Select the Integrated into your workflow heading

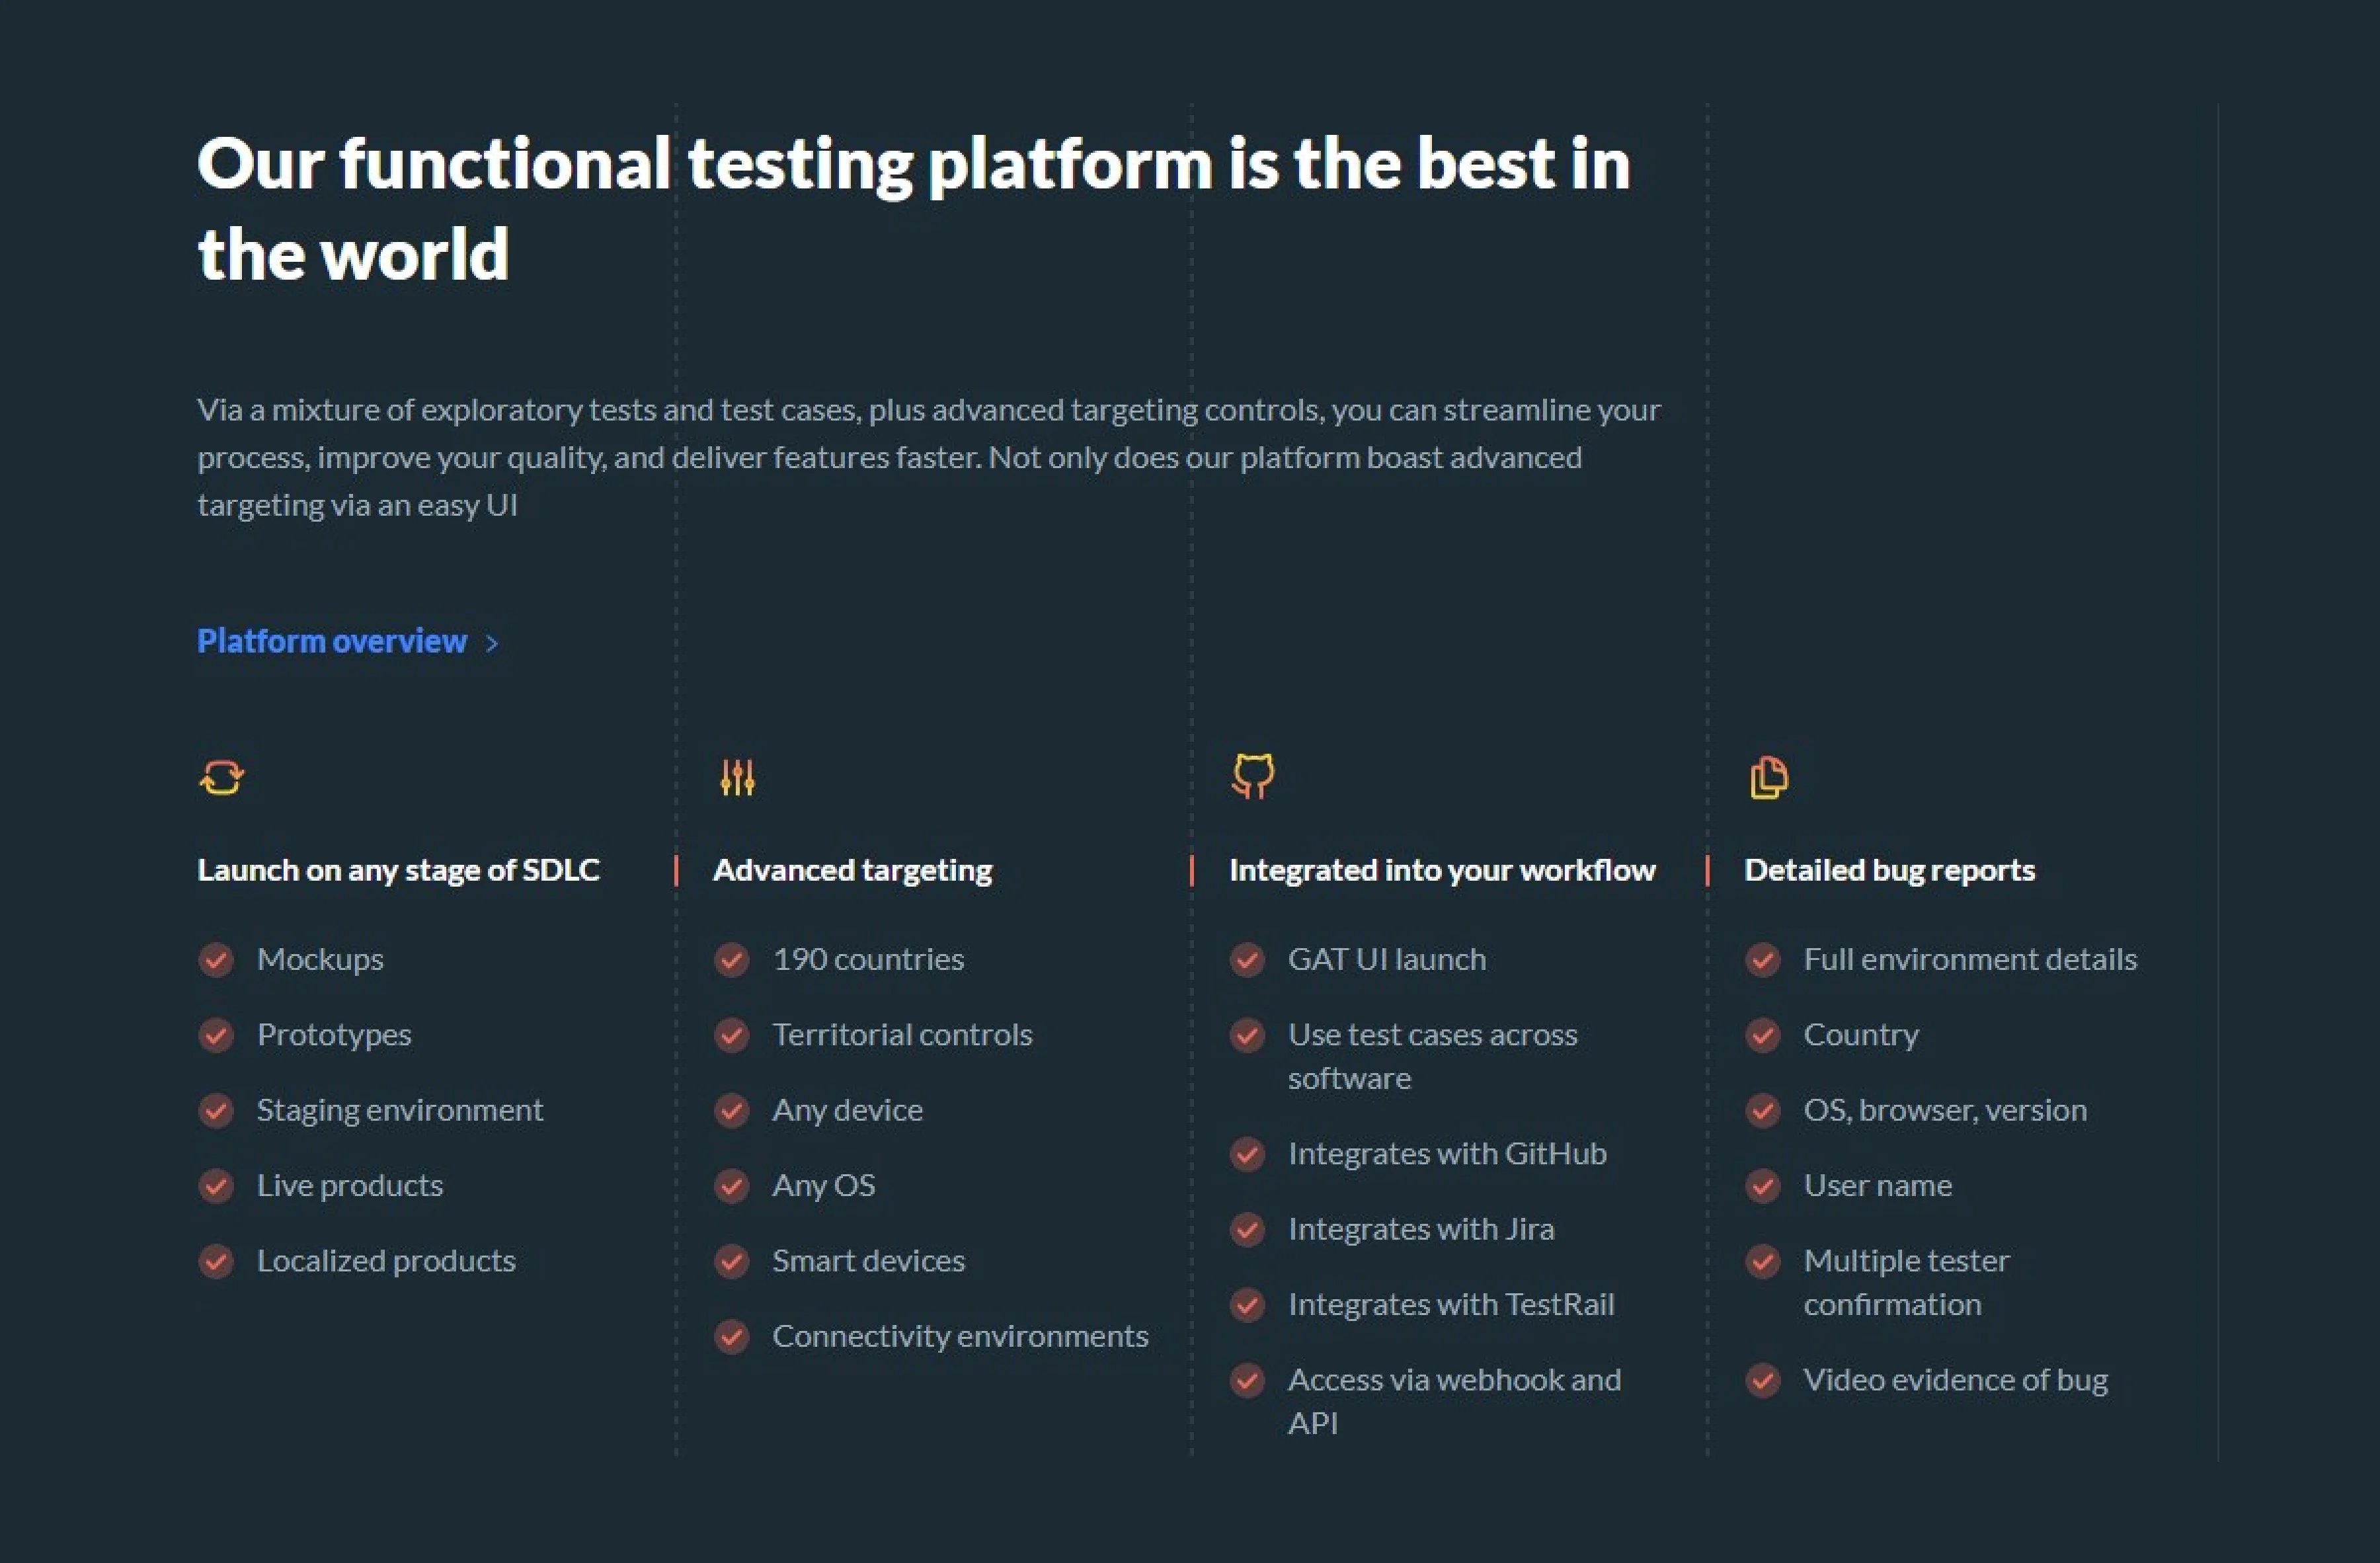tap(1441, 870)
